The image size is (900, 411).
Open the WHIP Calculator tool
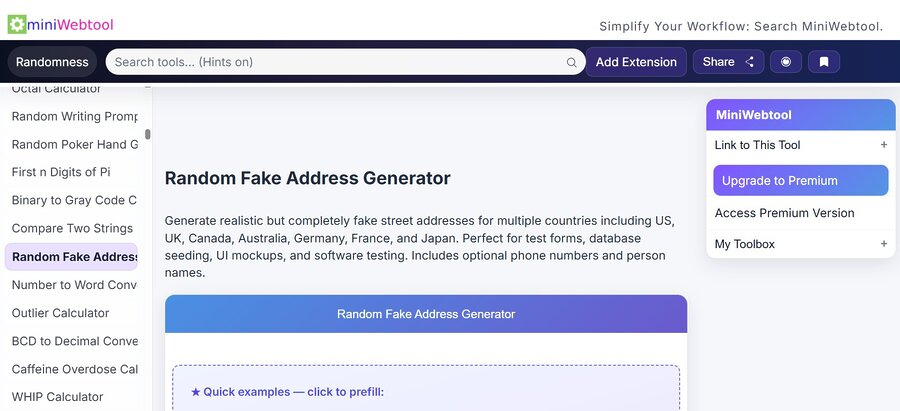(x=57, y=397)
